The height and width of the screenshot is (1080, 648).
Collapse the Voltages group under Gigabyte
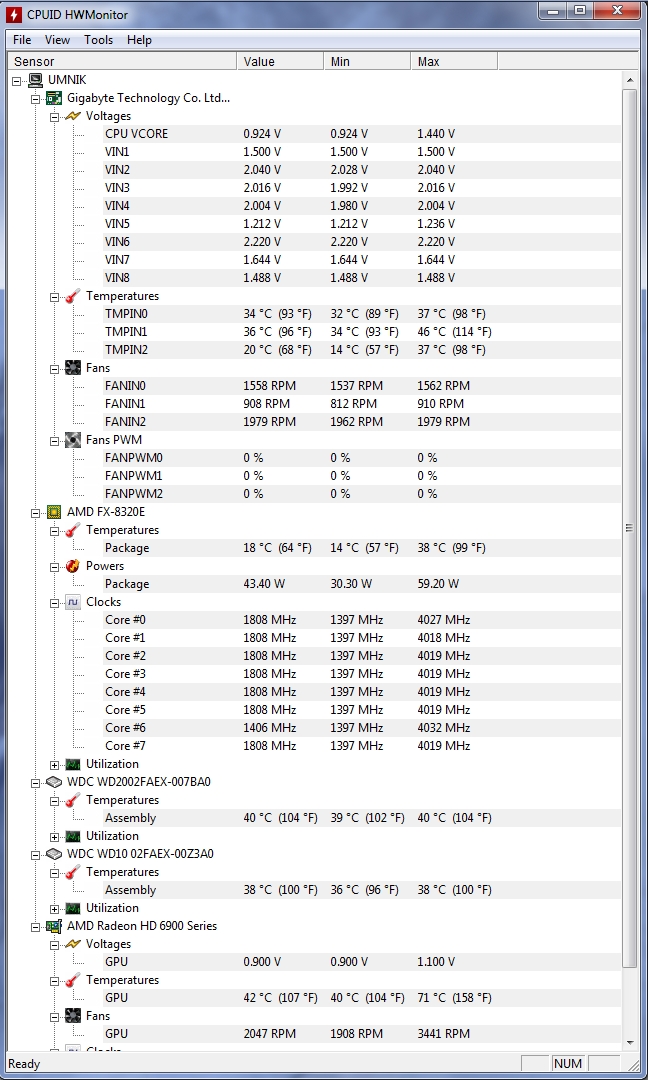pyautogui.click(x=54, y=116)
